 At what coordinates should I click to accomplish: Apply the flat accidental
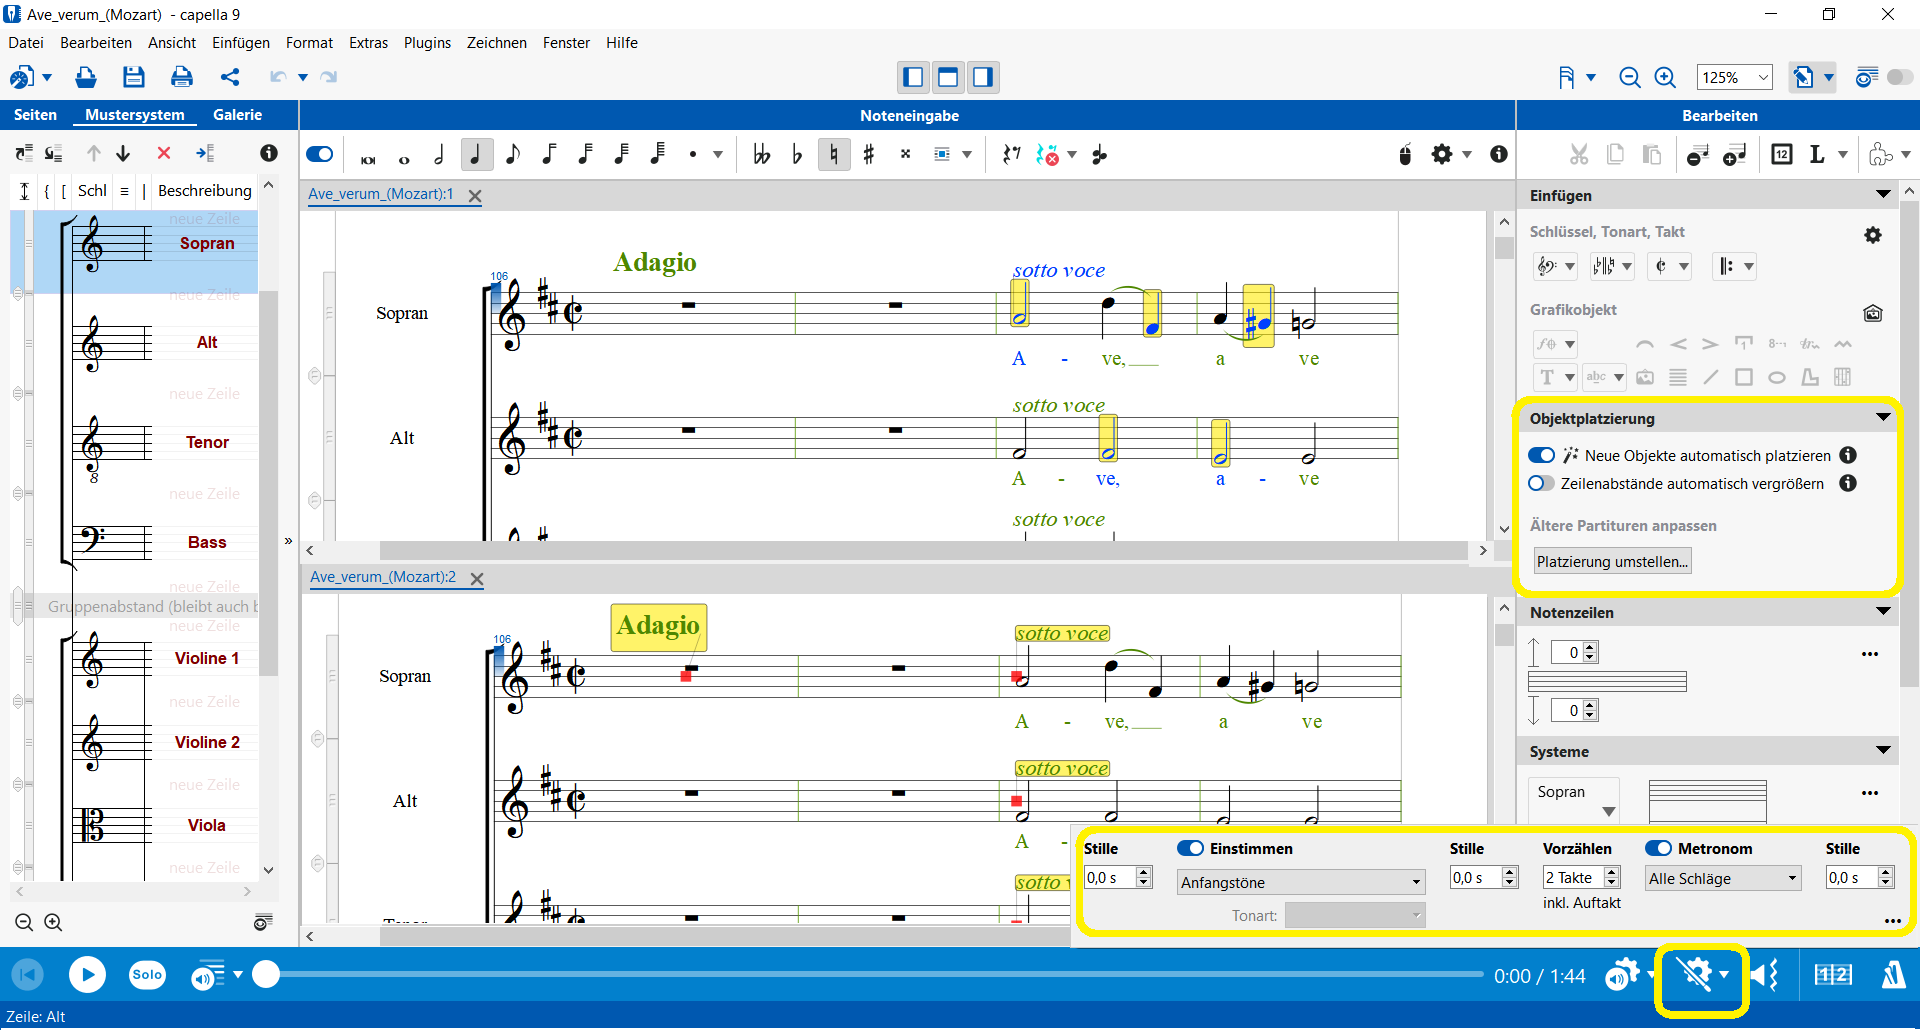(x=797, y=154)
